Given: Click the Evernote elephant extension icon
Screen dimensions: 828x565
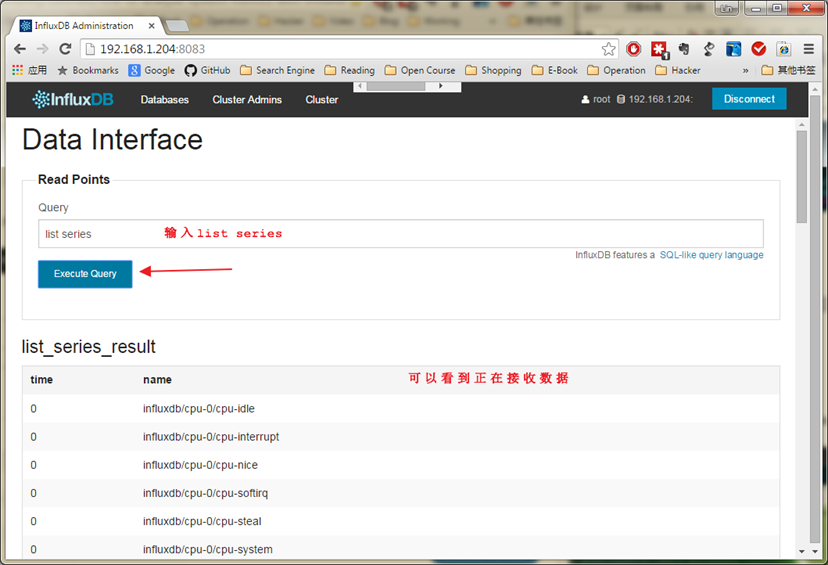Looking at the screenshot, I should click(684, 48).
